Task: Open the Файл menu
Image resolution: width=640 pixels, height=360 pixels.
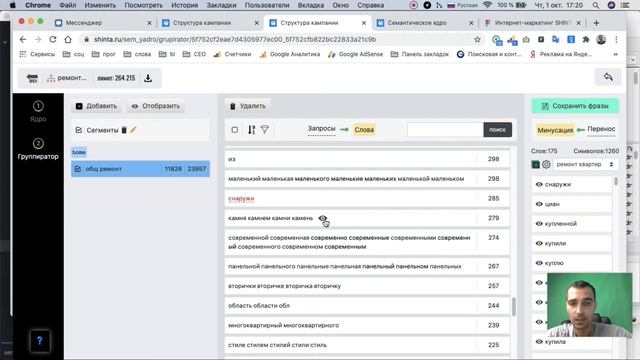Action: tap(67, 5)
